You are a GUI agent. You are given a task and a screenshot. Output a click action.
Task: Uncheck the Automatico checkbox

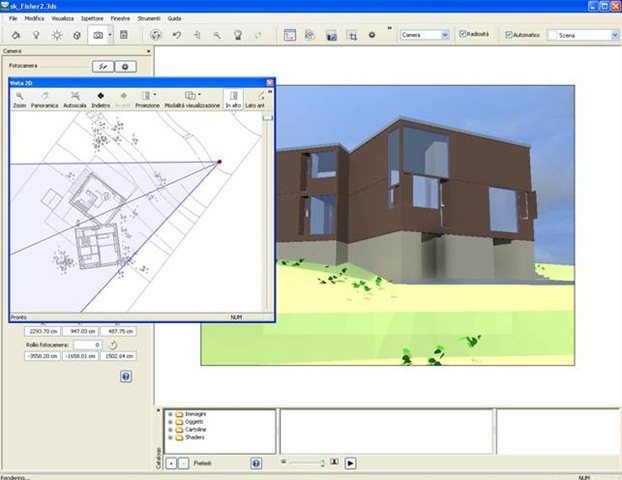[509, 35]
